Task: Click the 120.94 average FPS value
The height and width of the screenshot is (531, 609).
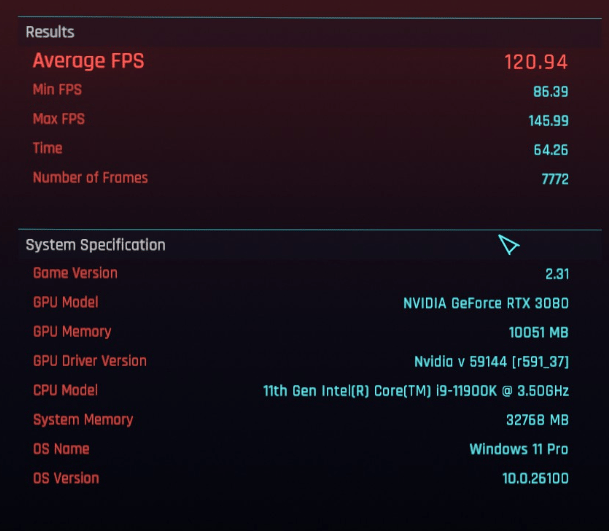Action: 536,62
